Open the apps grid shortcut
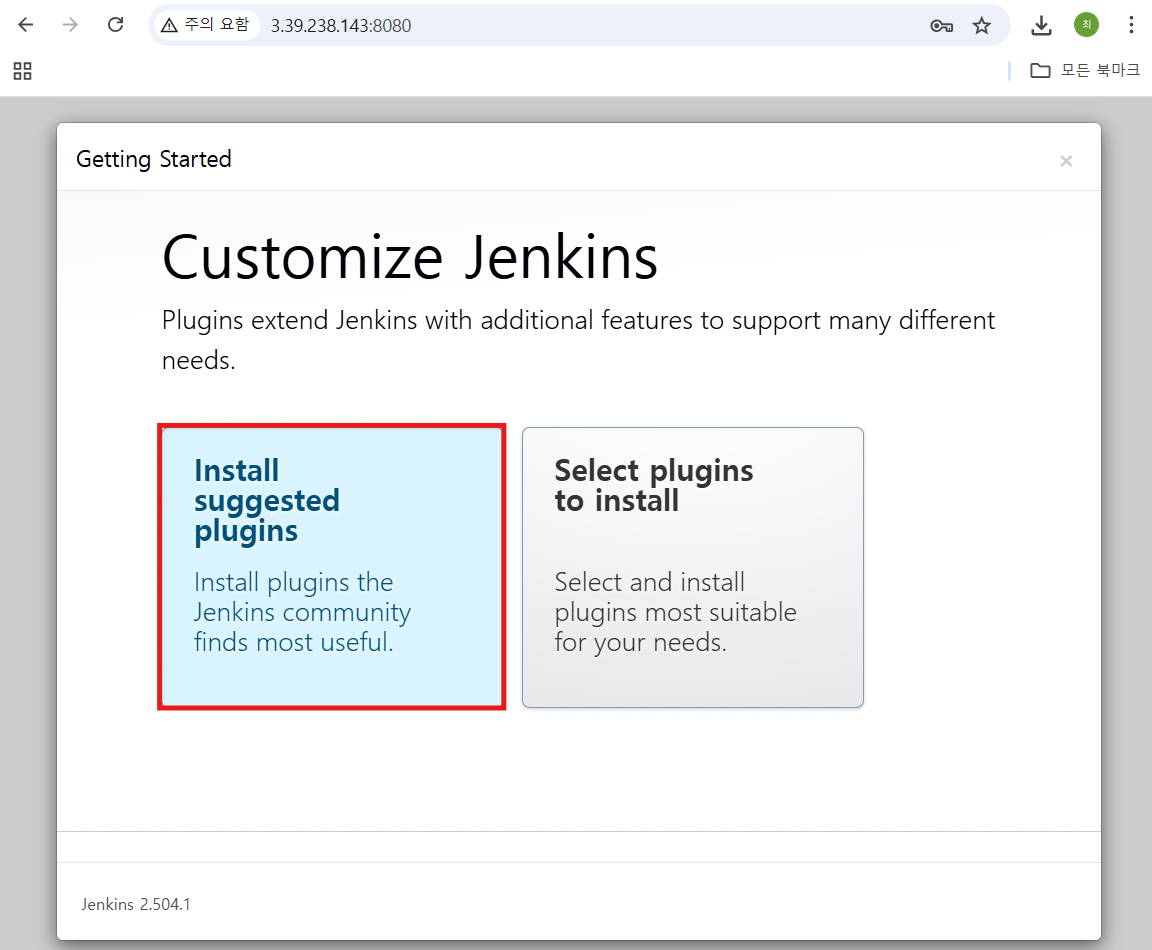The width and height of the screenshot is (1152, 950). [x=23, y=71]
